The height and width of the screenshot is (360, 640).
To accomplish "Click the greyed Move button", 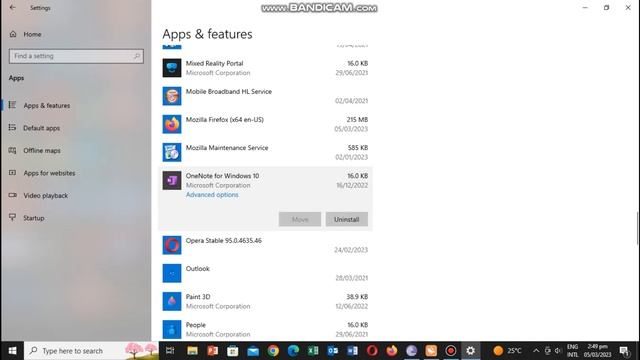I will 300,219.
